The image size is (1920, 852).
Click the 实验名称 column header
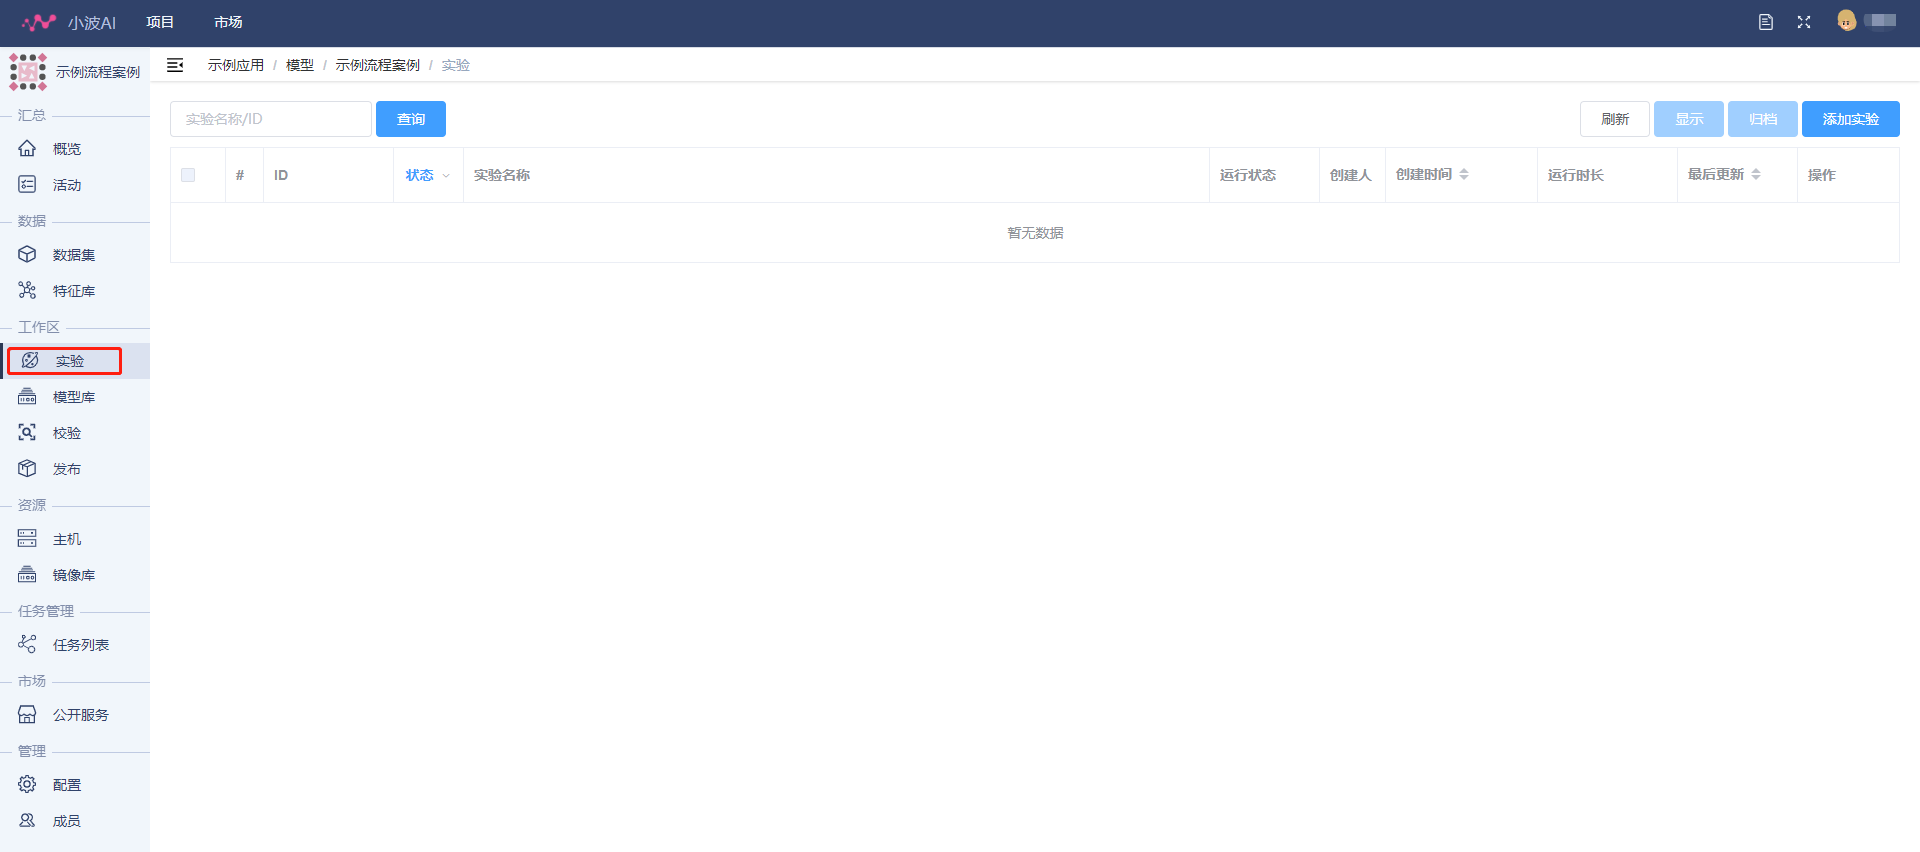502,175
